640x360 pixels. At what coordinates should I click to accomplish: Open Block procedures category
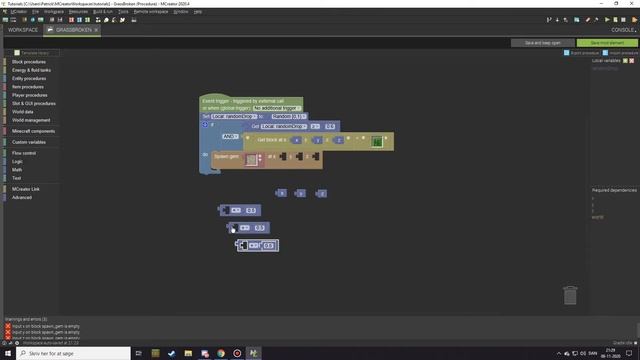click(x=29, y=62)
